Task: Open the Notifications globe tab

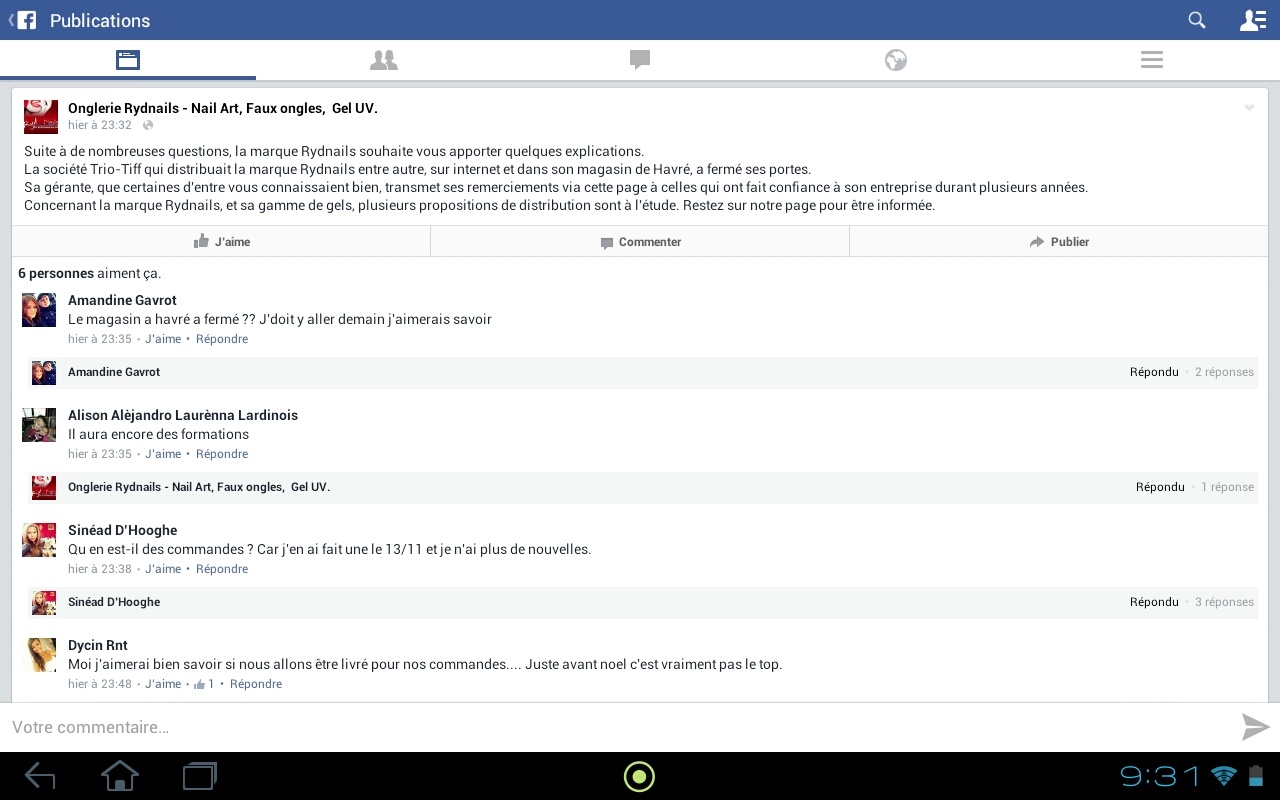Action: [x=895, y=60]
